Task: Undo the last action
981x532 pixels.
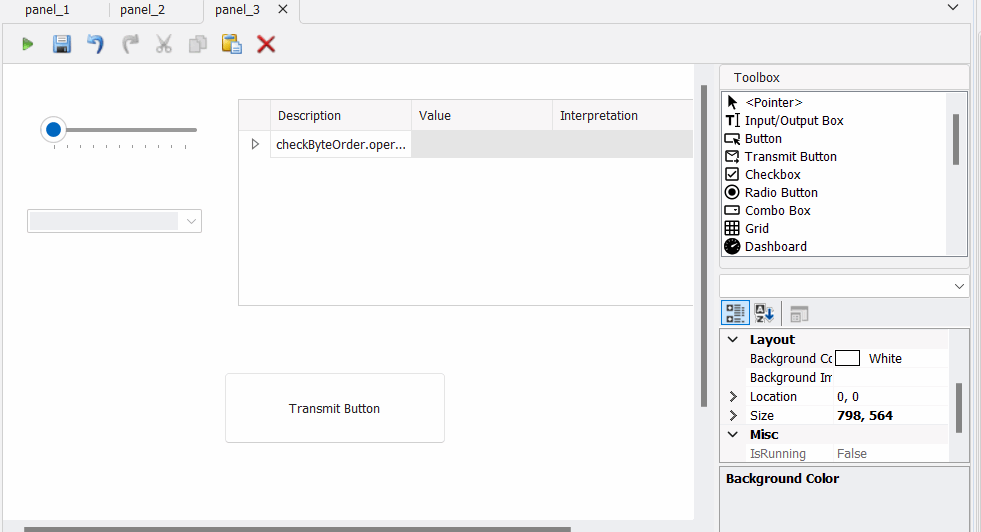Action: pyautogui.click(x=95, y=44)
